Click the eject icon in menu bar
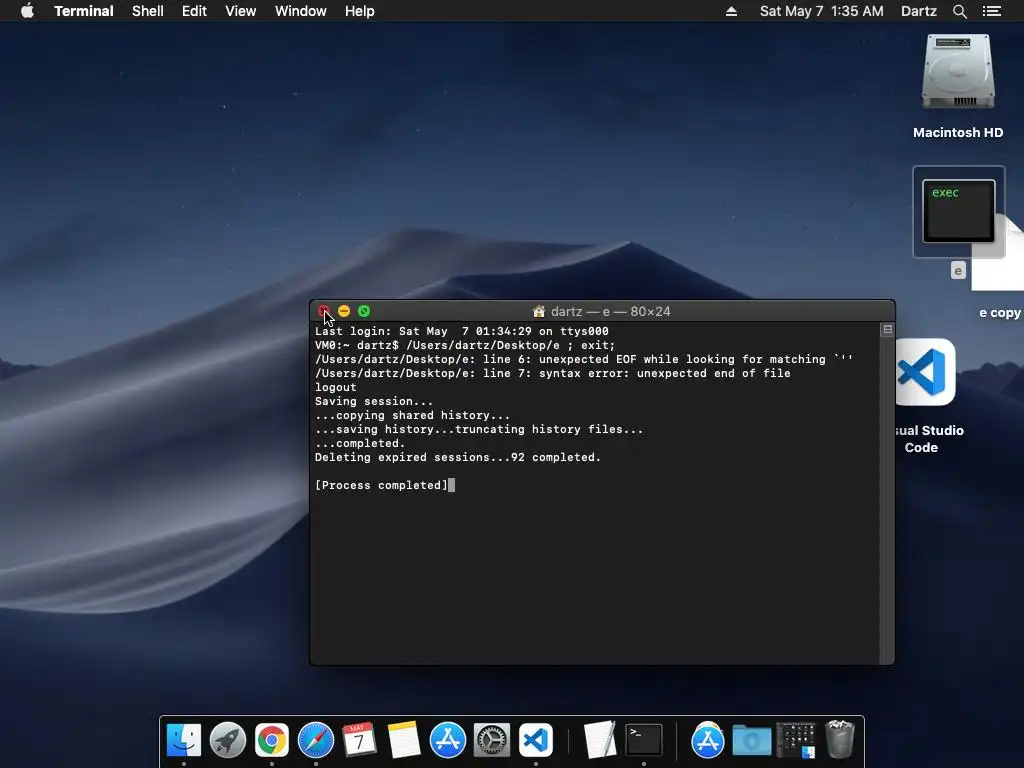The height and width of the screenshot is (768, 1024). click(731, 11)
